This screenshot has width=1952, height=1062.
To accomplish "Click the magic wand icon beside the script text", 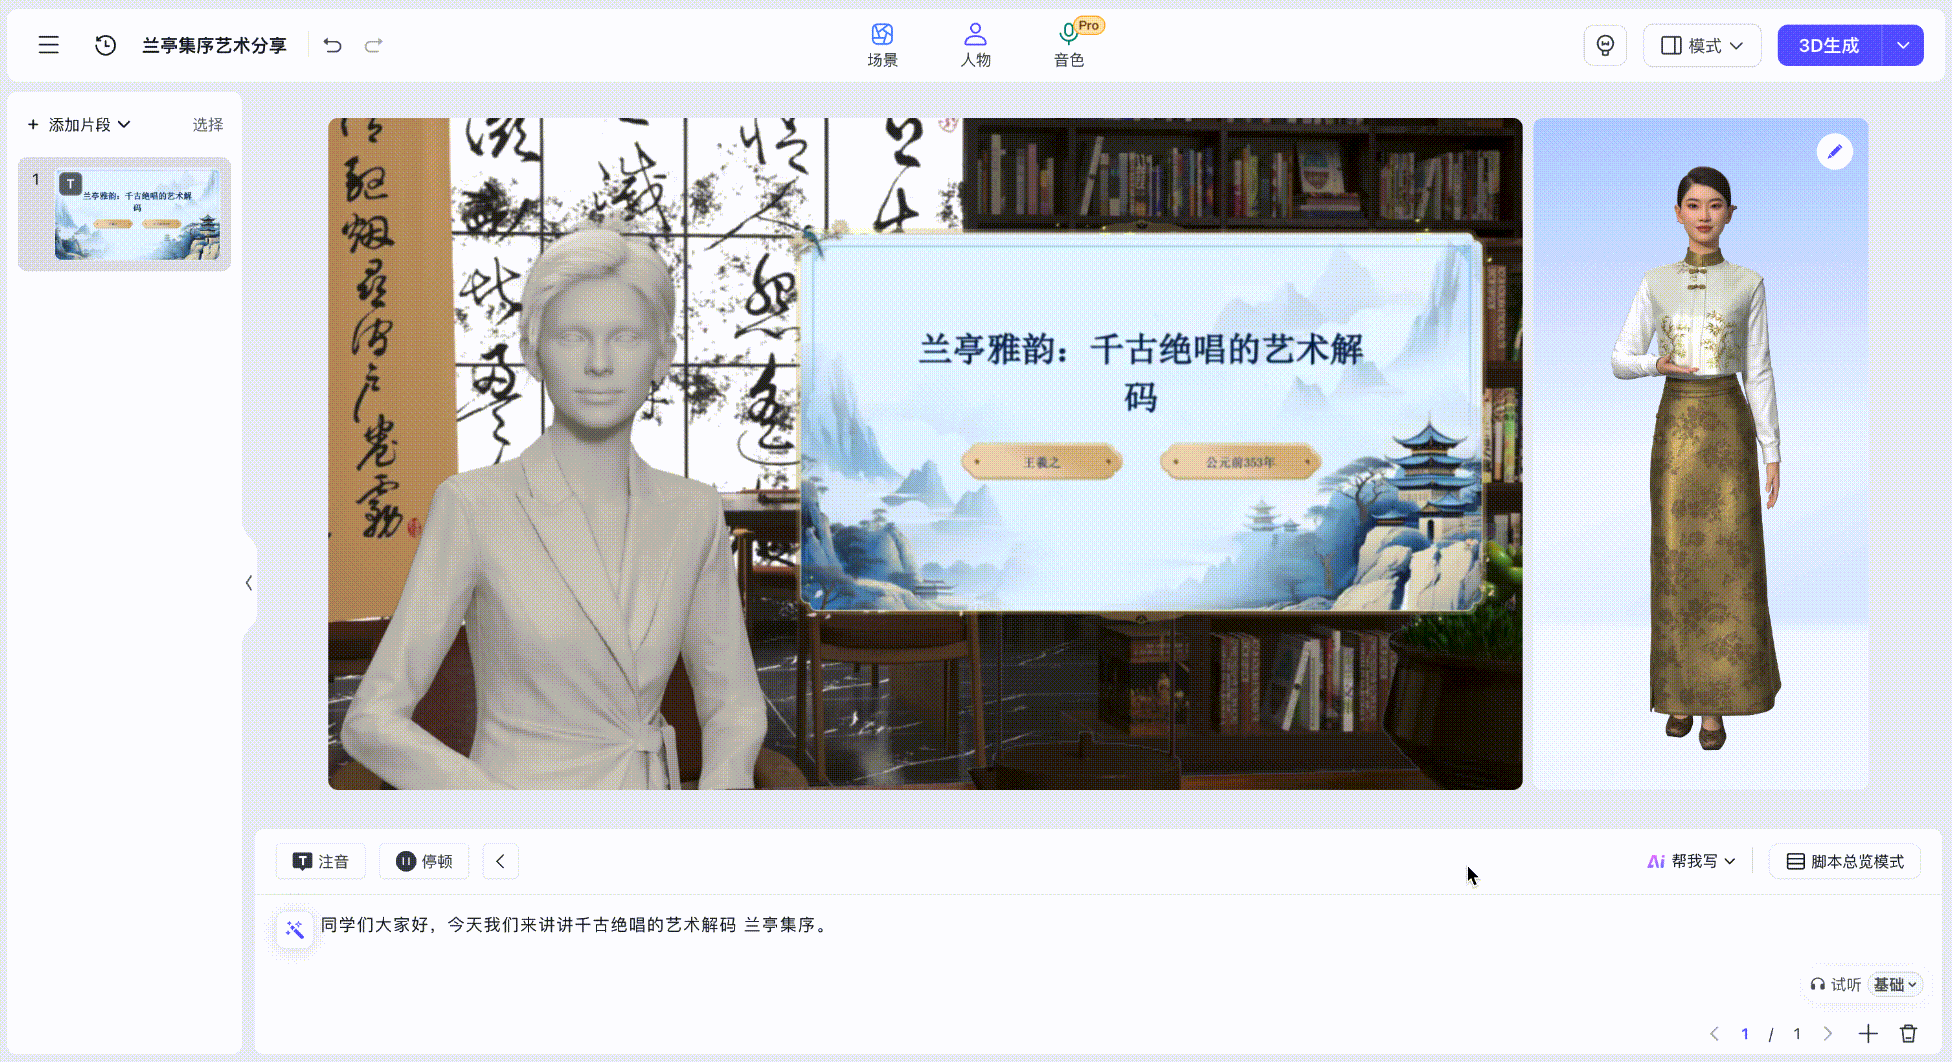I will pyautogui.click(x=294, y=929).
